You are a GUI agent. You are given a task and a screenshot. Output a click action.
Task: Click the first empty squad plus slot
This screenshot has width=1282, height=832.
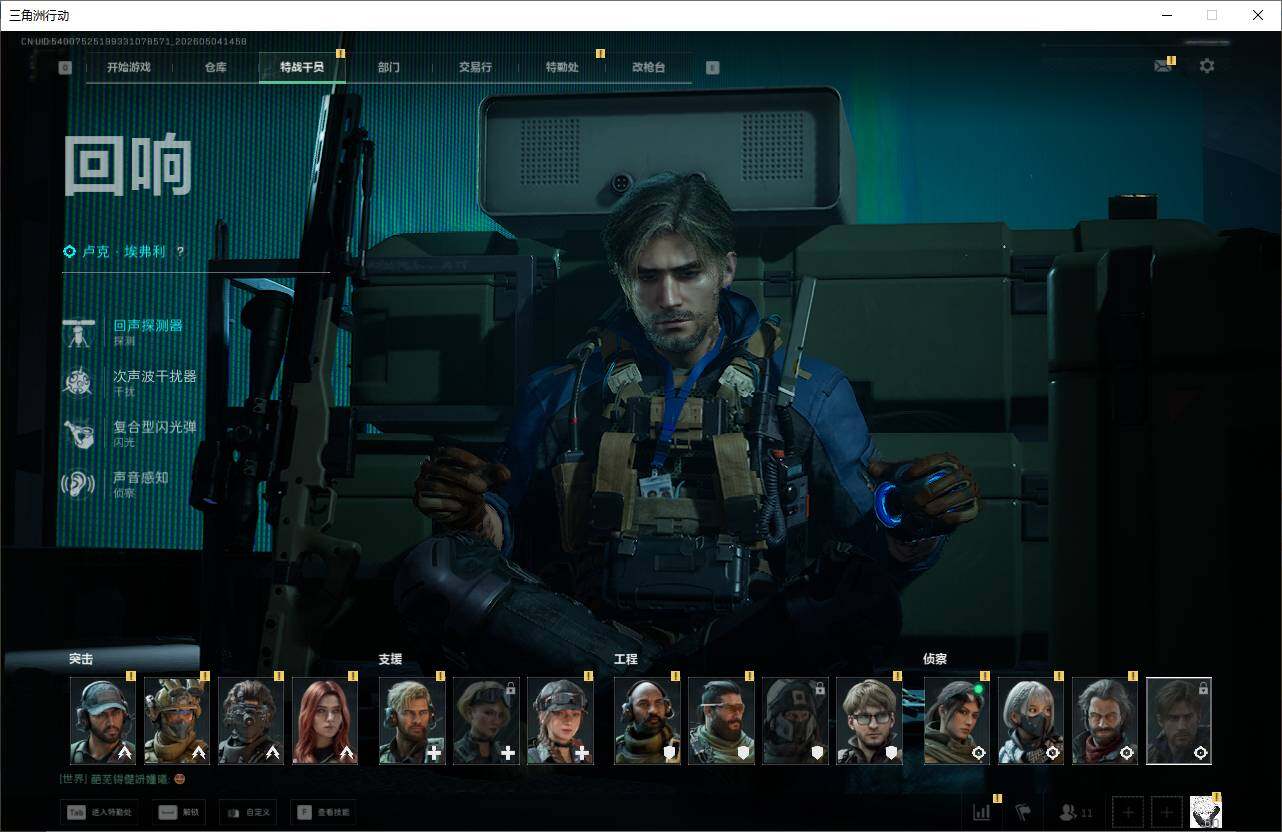pos(1128,812)
